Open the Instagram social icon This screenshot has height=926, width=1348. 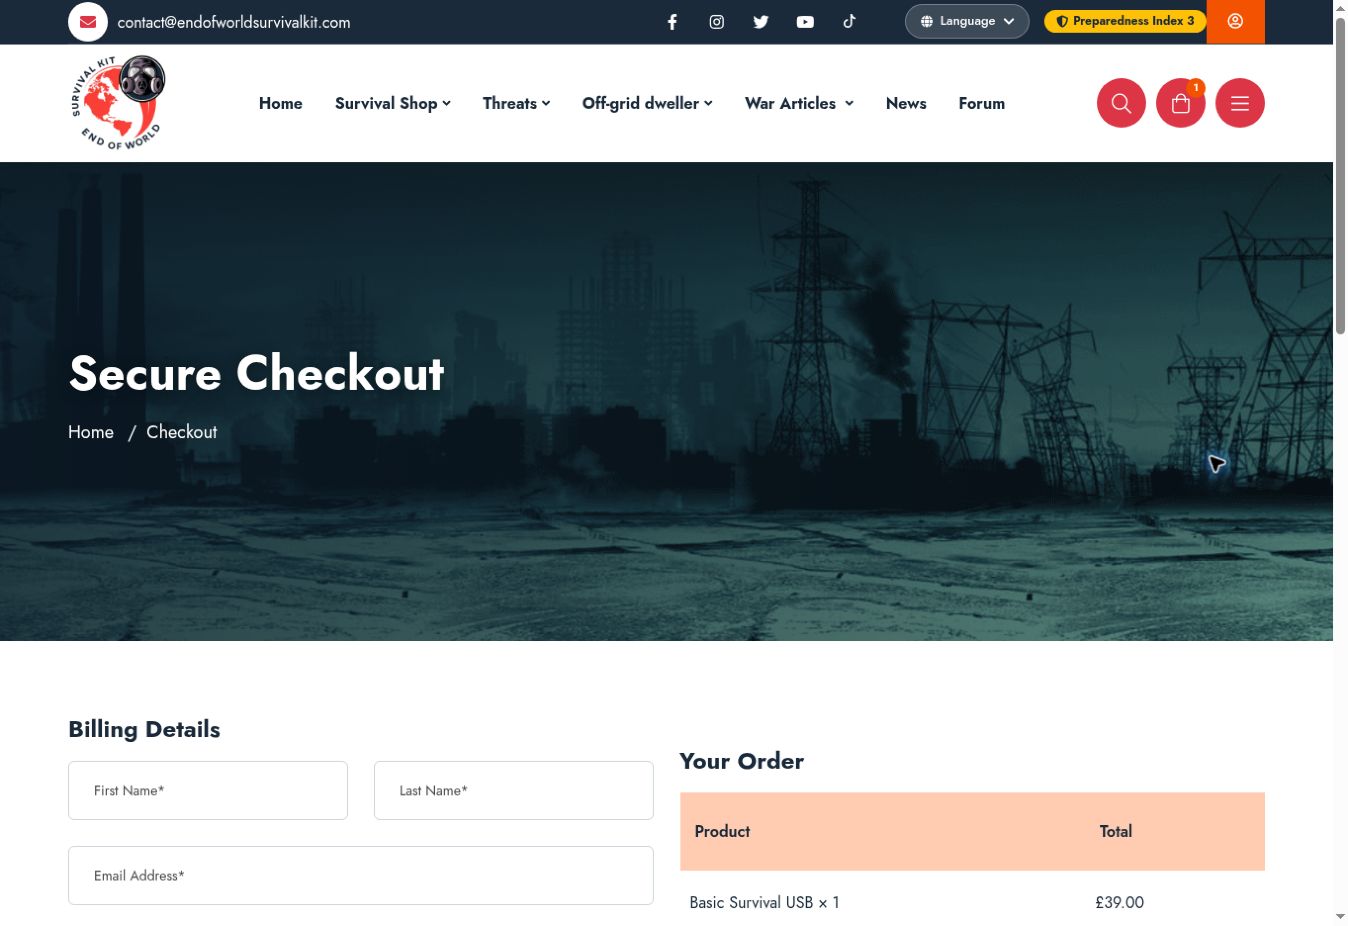[x=717, y=22]
